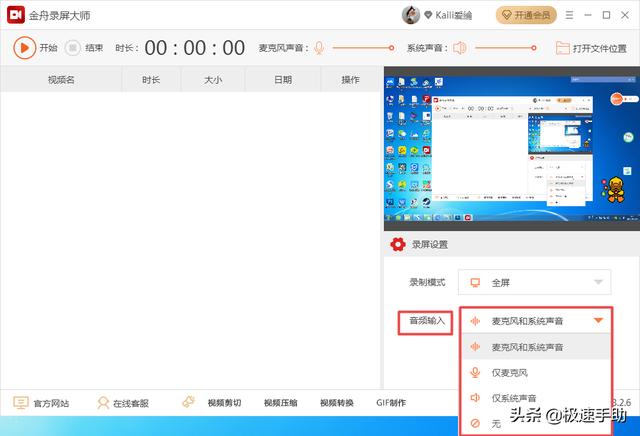Screen dimensions: 640x436
Task: Click the orange Start recording play button
Action: [24, 48]
